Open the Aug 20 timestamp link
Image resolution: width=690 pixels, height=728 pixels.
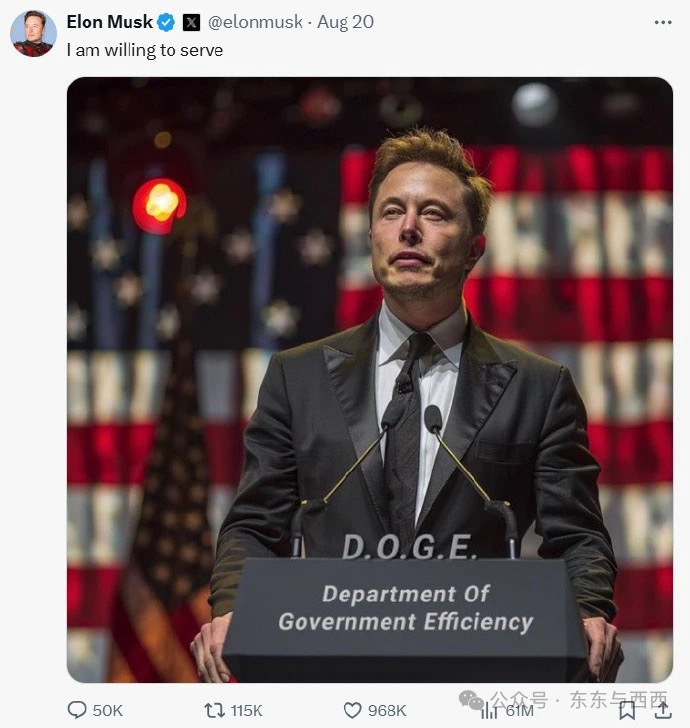coord(345,22)
